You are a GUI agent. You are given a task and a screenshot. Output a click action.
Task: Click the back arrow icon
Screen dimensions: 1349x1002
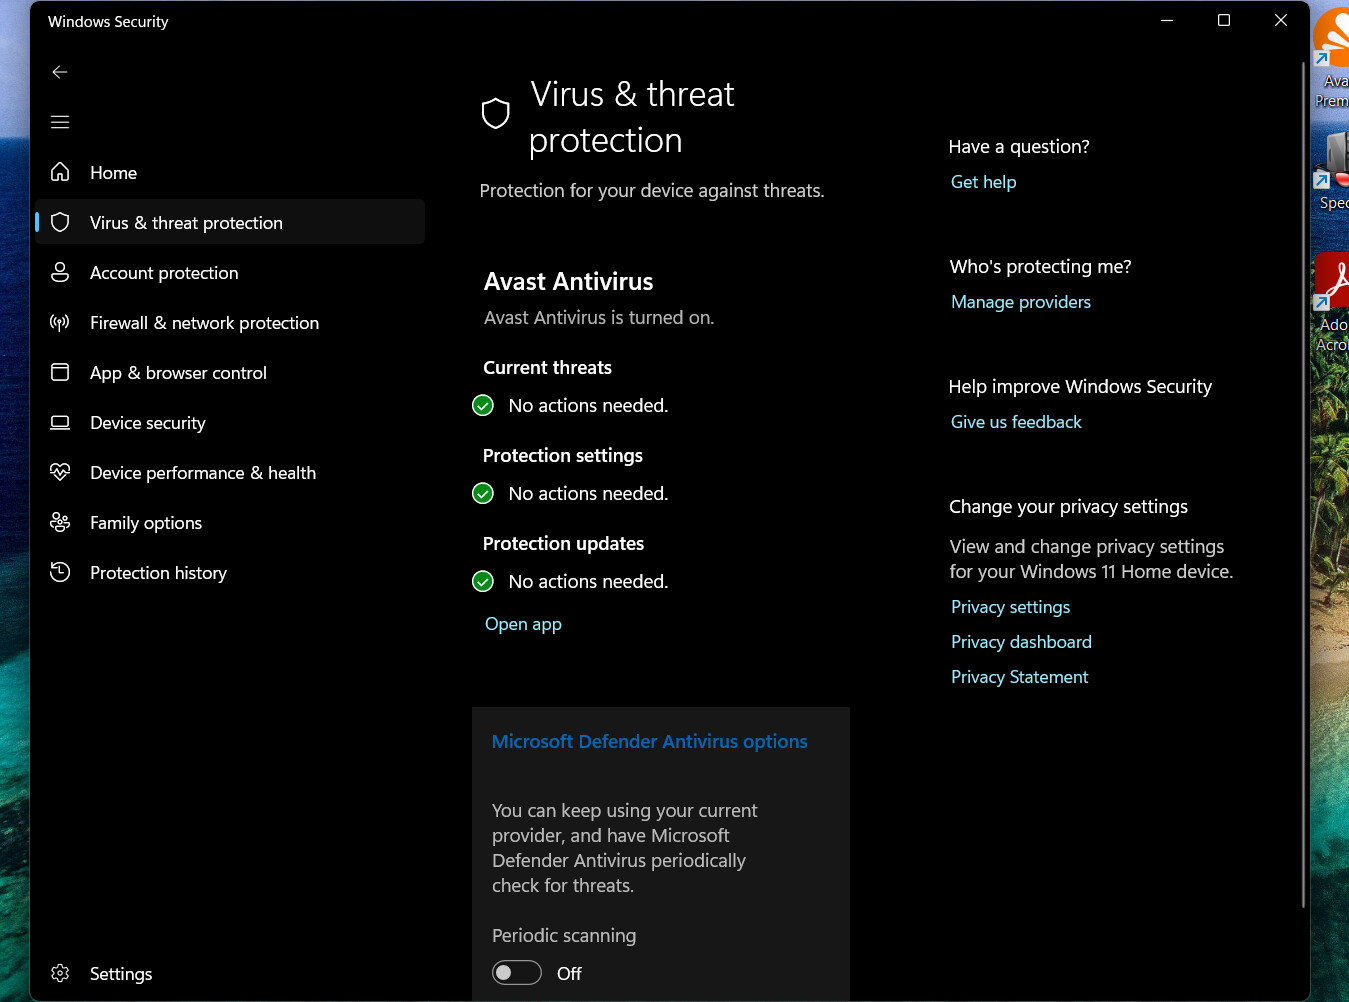pos(60,72)
